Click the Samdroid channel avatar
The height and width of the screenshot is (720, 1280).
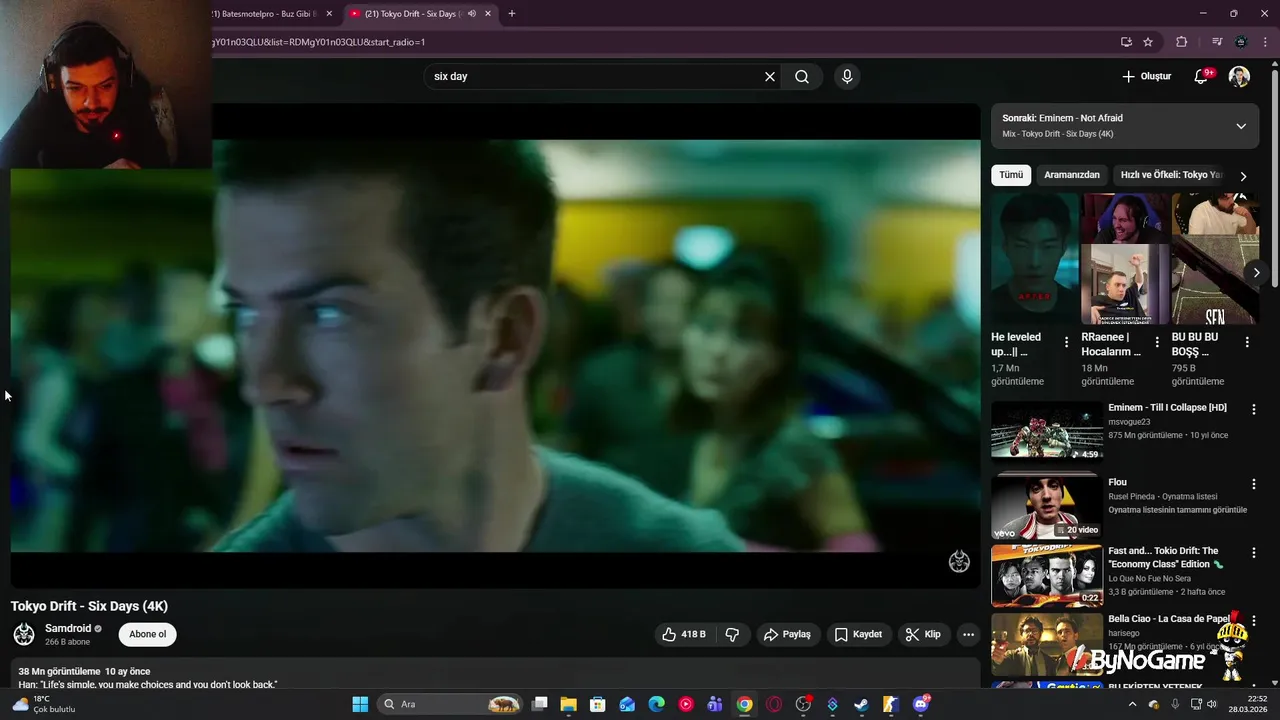23,634
